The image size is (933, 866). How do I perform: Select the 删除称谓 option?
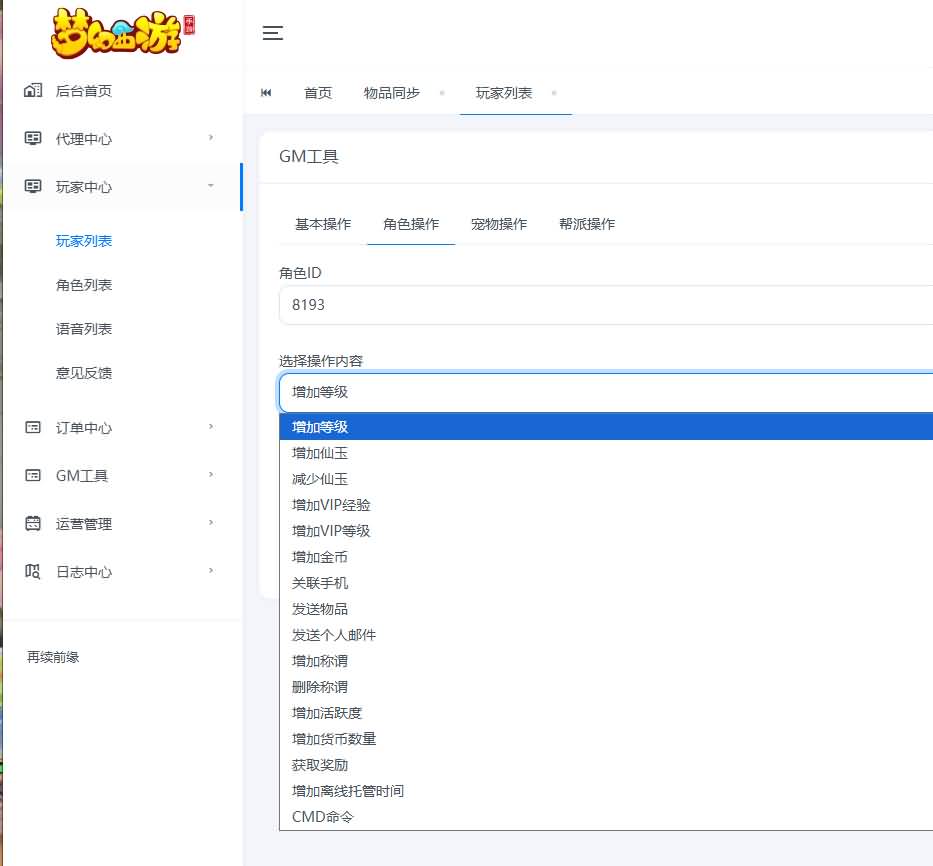pyautogui.click(x=606, y=687)
